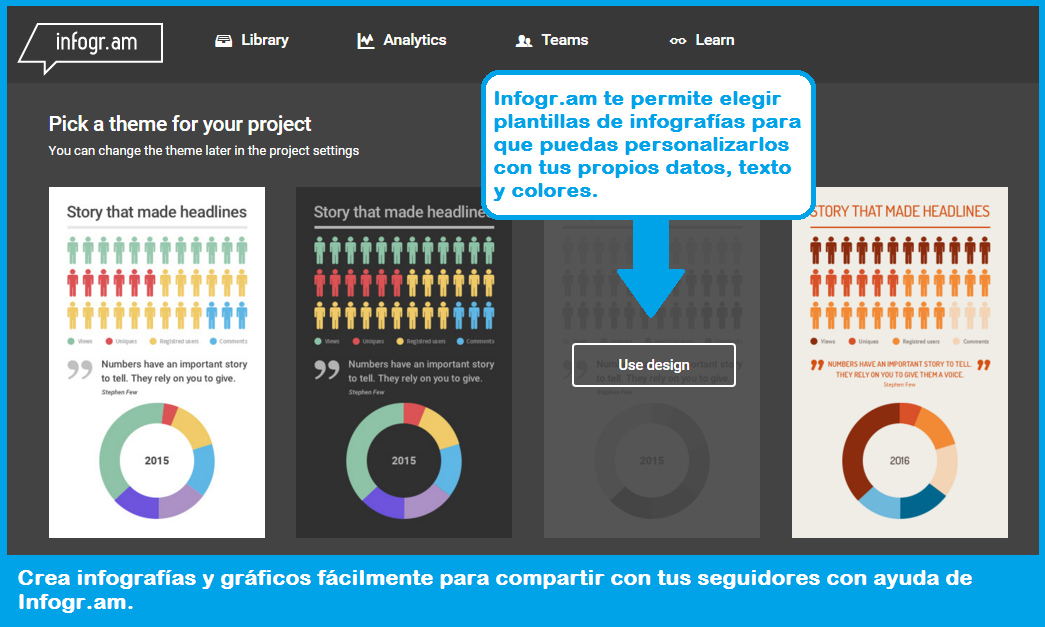Click the Library tray icon
The image size is (1045, 627).
coord(224,41)
